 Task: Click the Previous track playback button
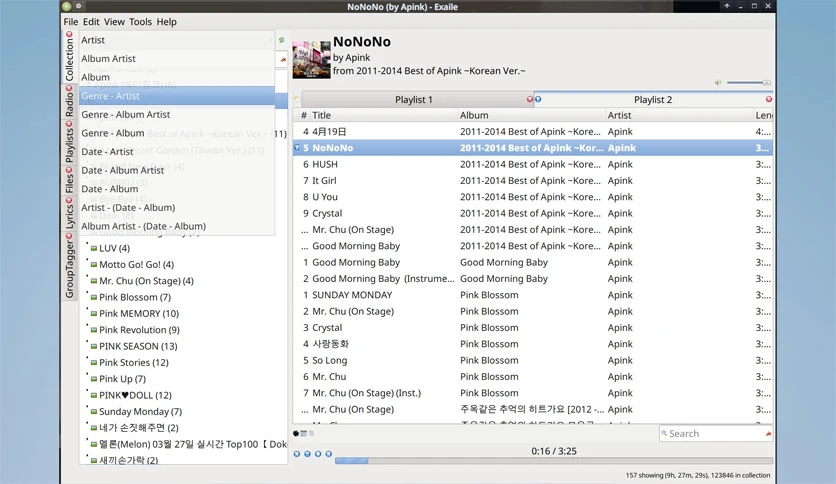point(297,454)
